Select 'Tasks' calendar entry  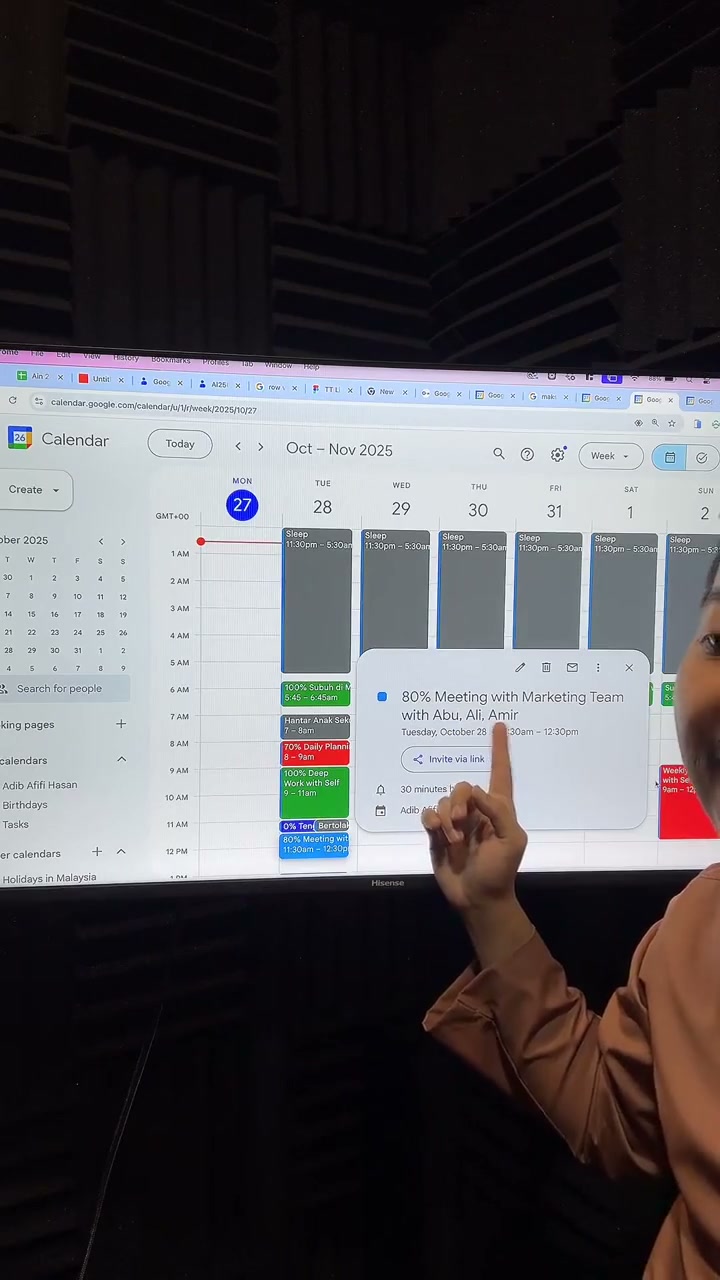click(x=15, y=825)
